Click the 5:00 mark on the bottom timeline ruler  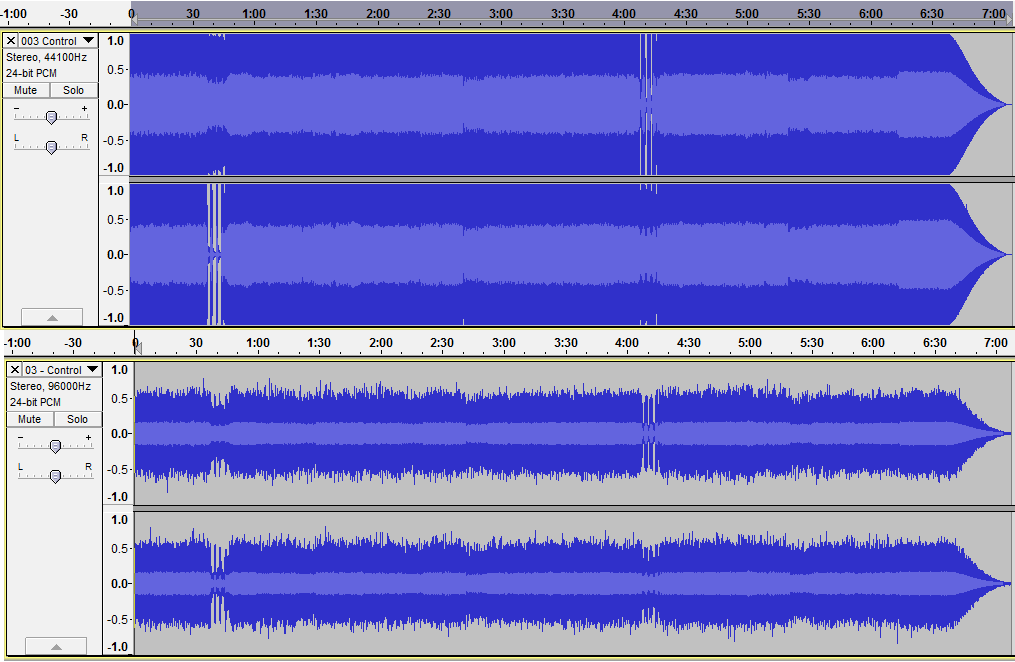(750, 343)
